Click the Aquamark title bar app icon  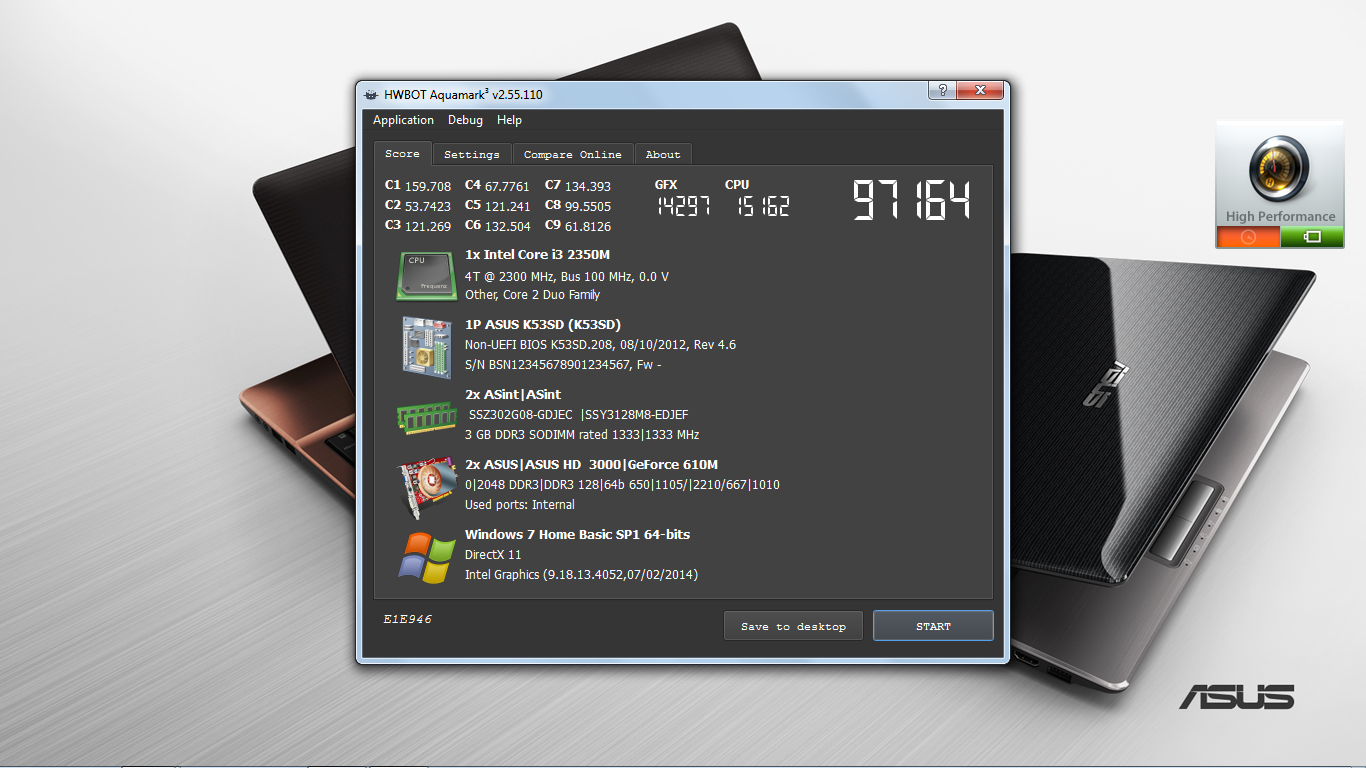pos(370,95)
